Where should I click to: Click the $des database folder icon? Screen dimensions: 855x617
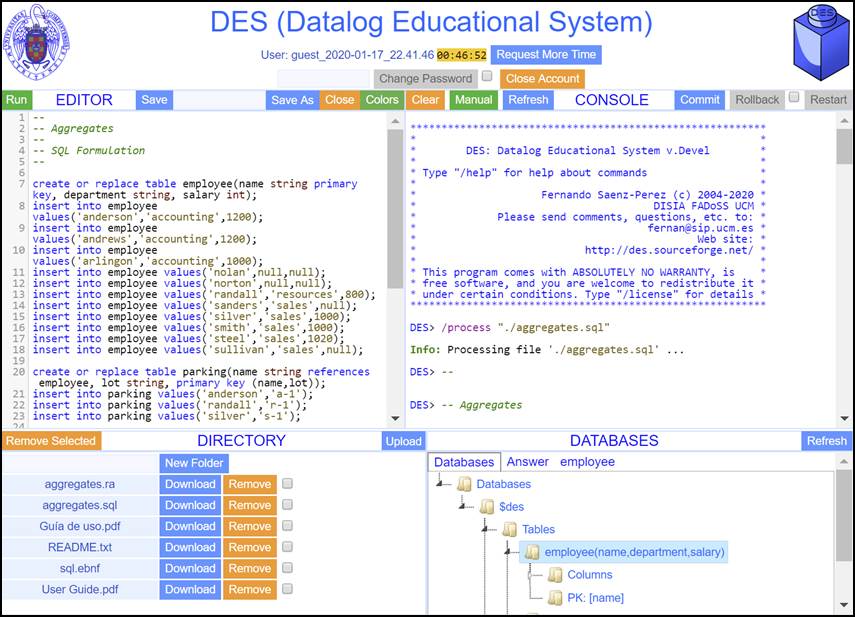coord(487,507)
